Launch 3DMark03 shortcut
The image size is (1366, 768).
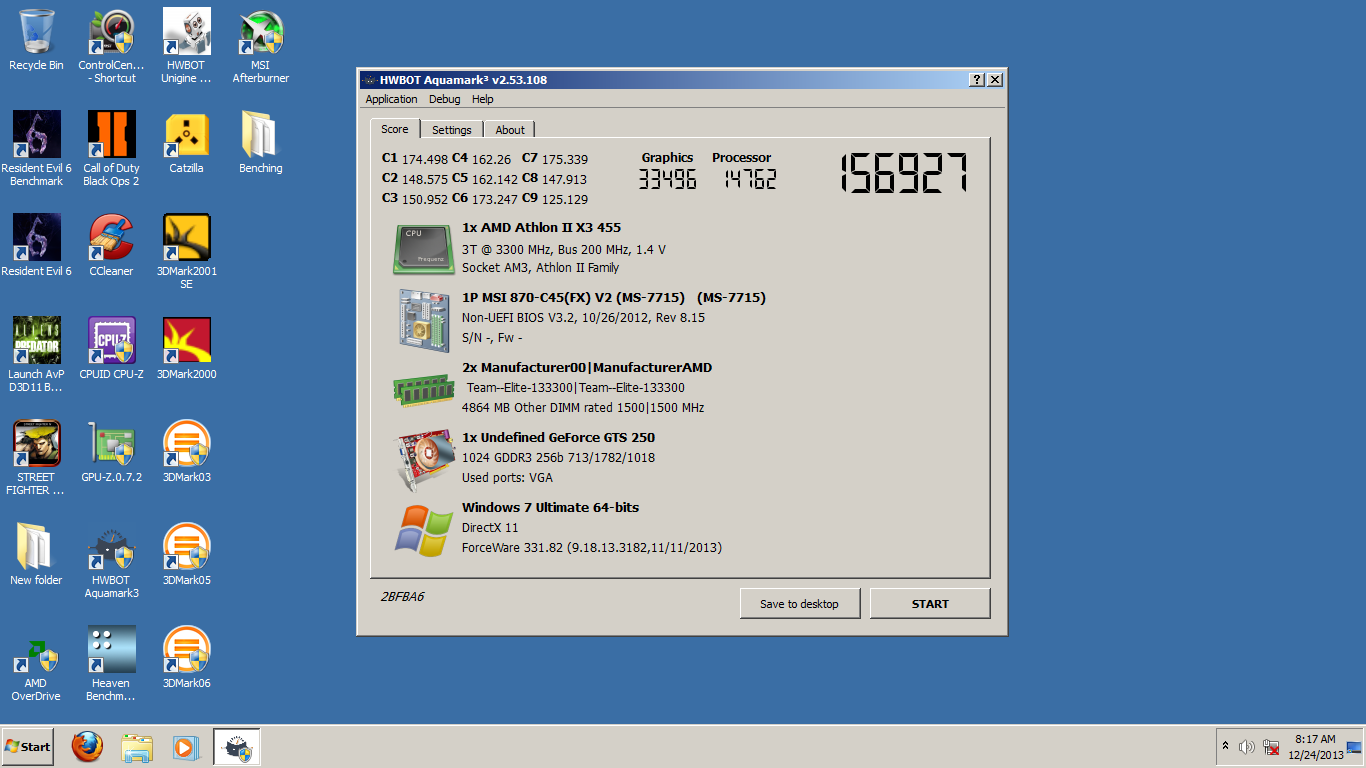186,451
